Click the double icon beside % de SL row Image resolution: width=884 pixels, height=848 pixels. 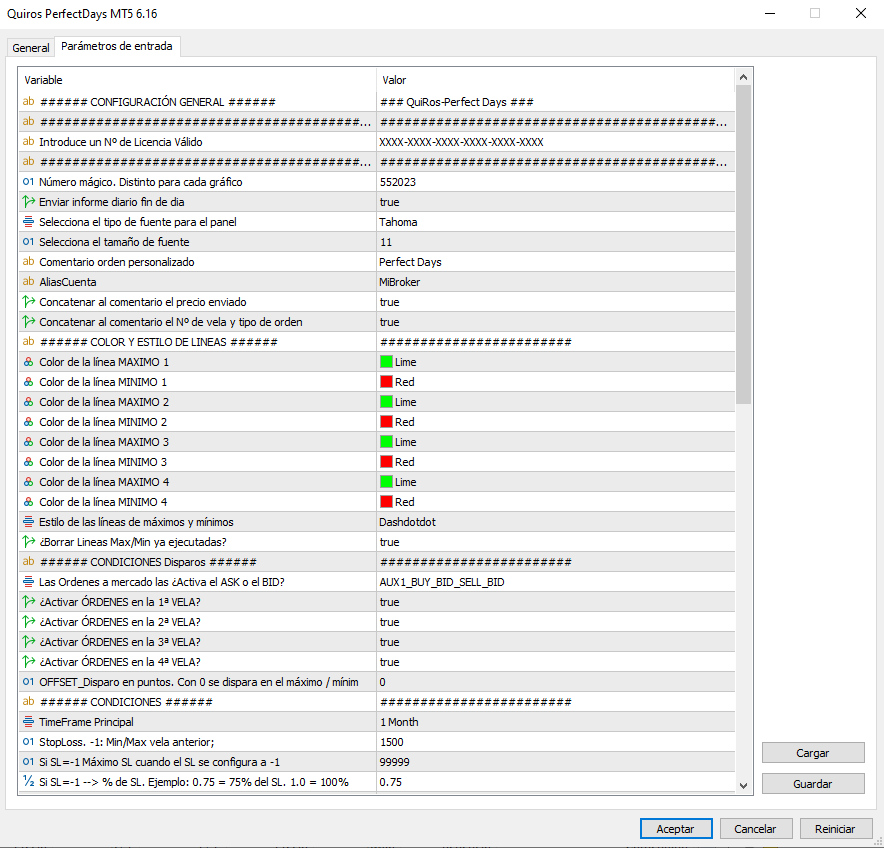tap(28, 782)
